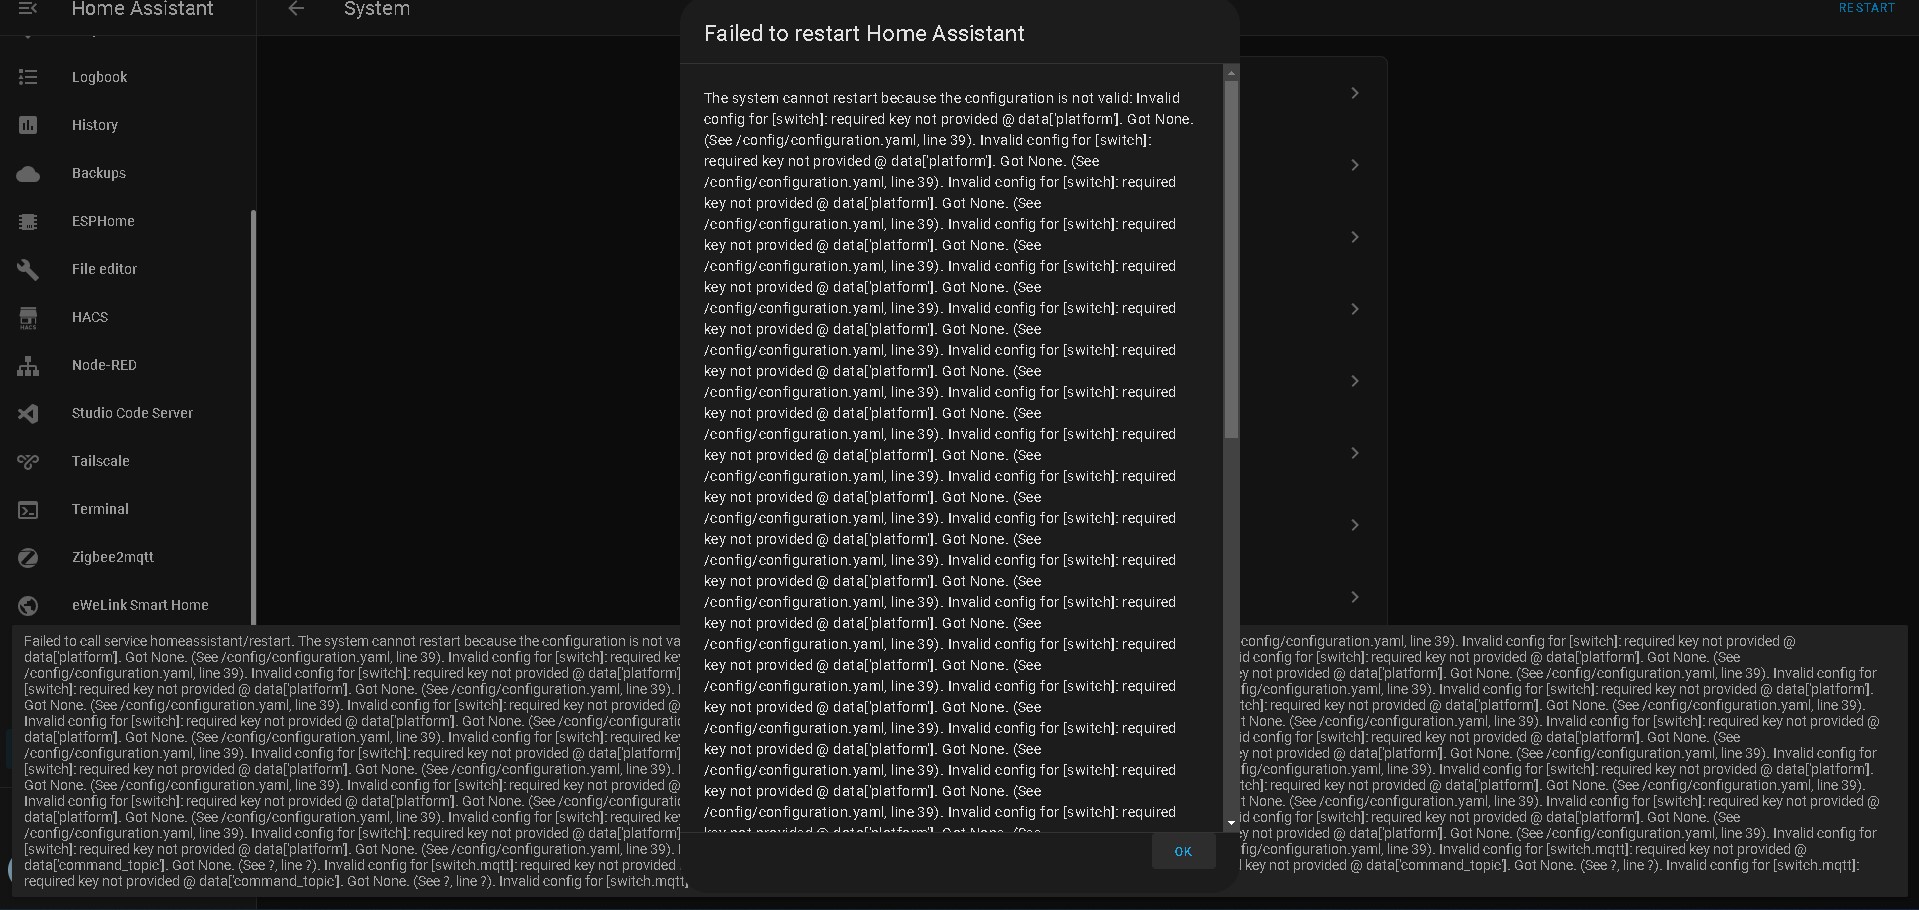1919x910 pixels.
Task: Click the eWeLink Smart Home globe icon
Action: point(28,606)
